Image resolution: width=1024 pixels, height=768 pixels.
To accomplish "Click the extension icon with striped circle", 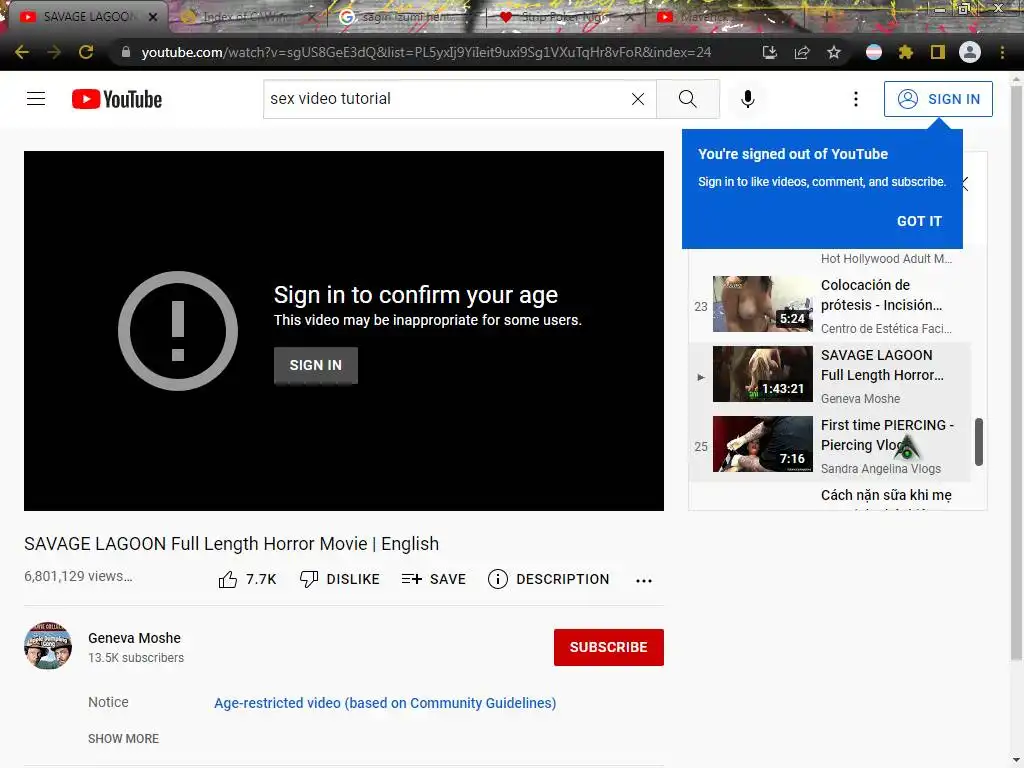I will [874, 52].
